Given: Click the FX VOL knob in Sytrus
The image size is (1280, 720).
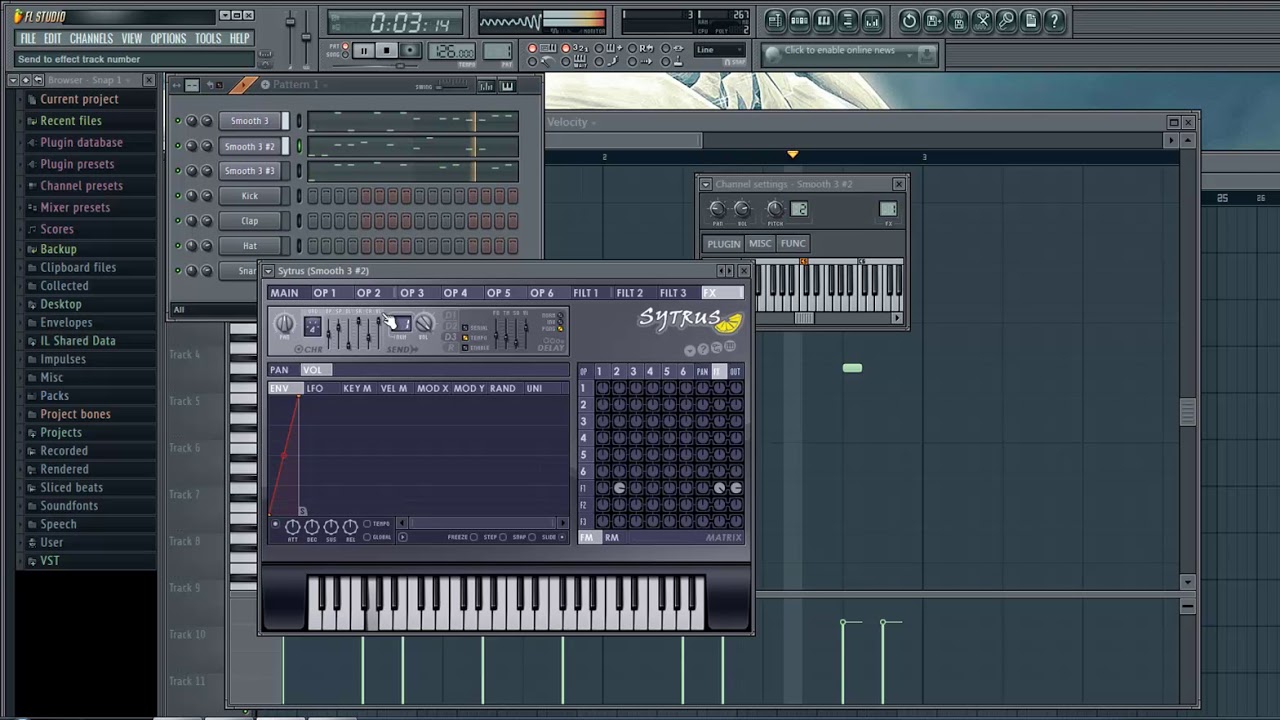Looking at the screenshot, I should point(424,323).
